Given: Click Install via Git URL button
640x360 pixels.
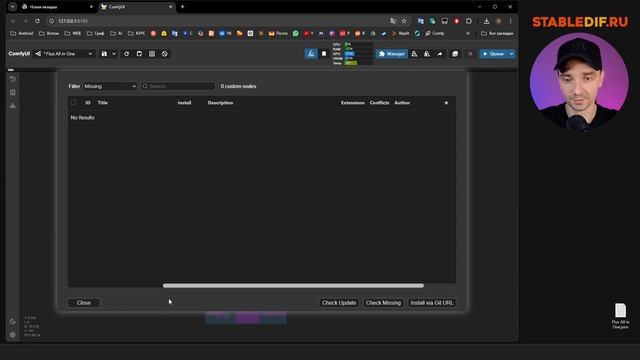Looking at the screenshot, I should [432, 303].
